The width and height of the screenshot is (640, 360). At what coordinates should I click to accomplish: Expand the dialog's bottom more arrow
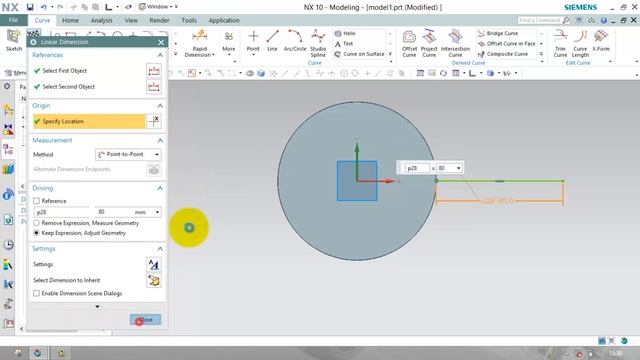click(97, 307)
